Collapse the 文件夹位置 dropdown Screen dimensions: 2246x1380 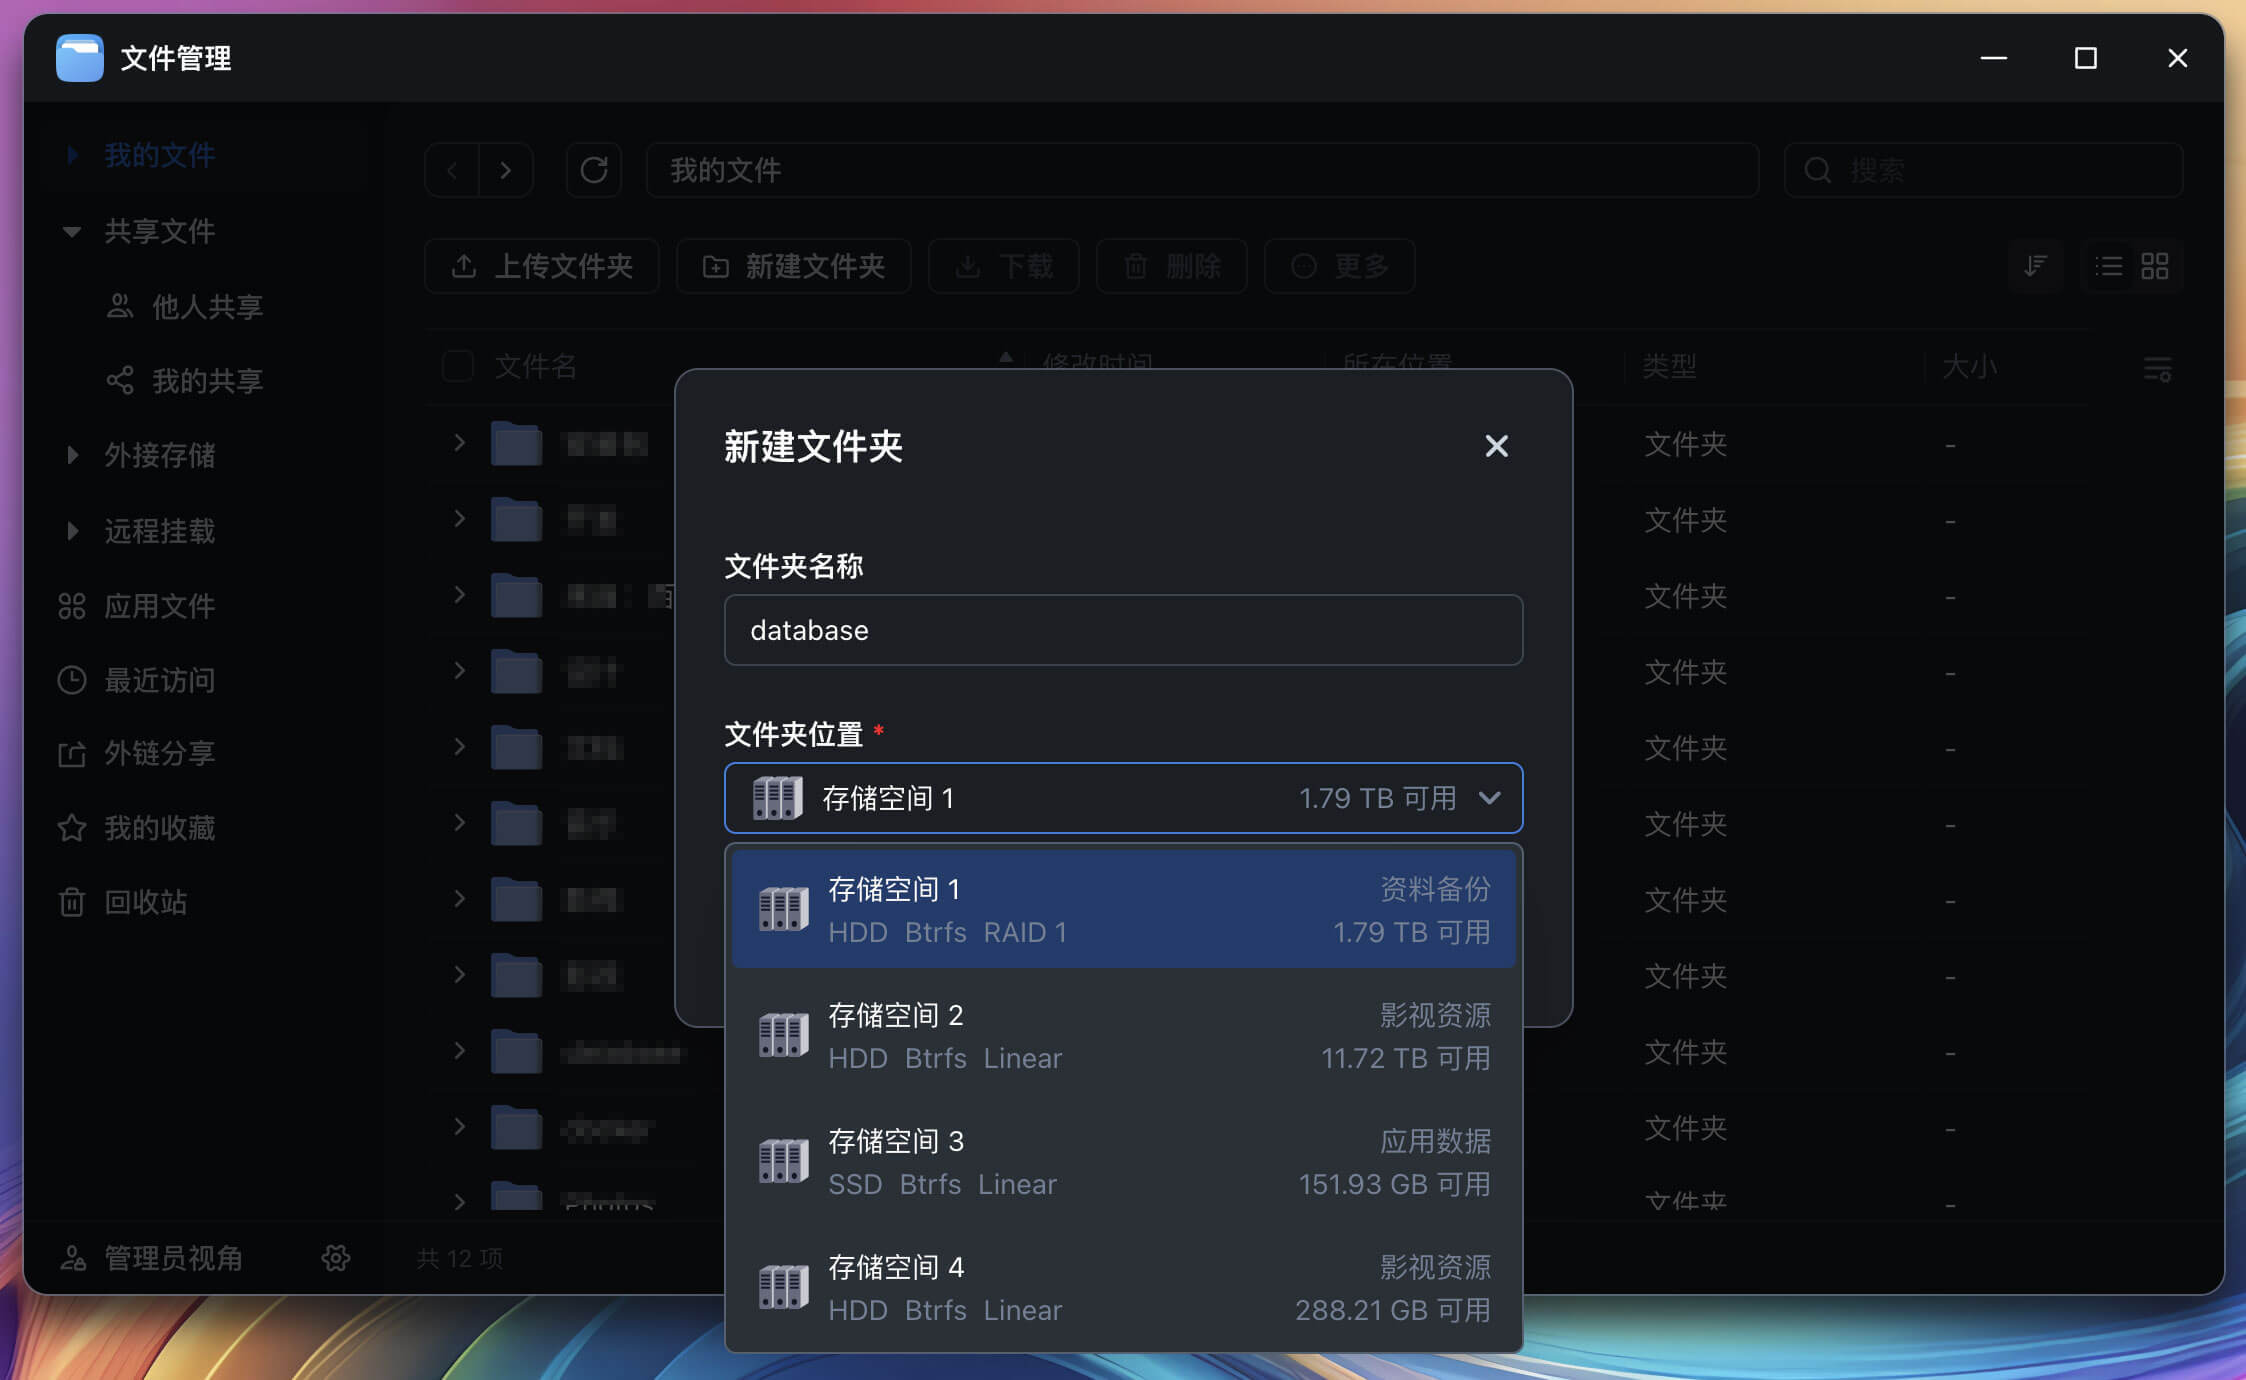(x=1489, y=798)
